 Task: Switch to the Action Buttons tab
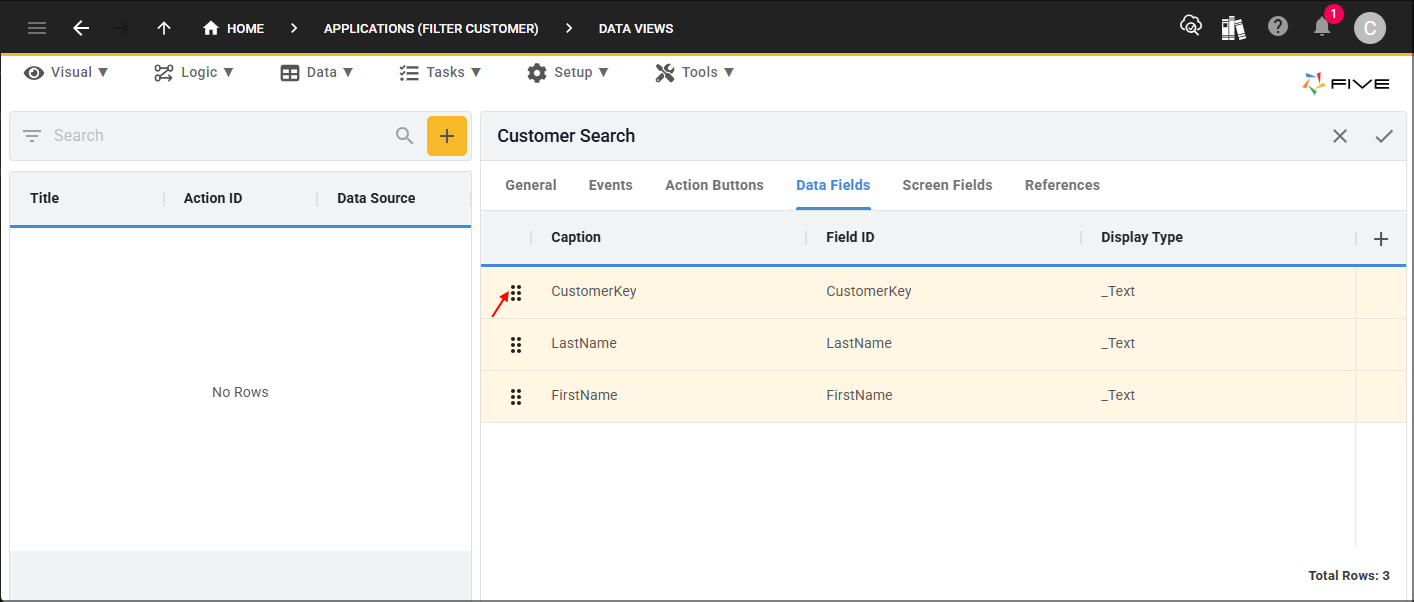pyautogui.click(x=714, y=185)
